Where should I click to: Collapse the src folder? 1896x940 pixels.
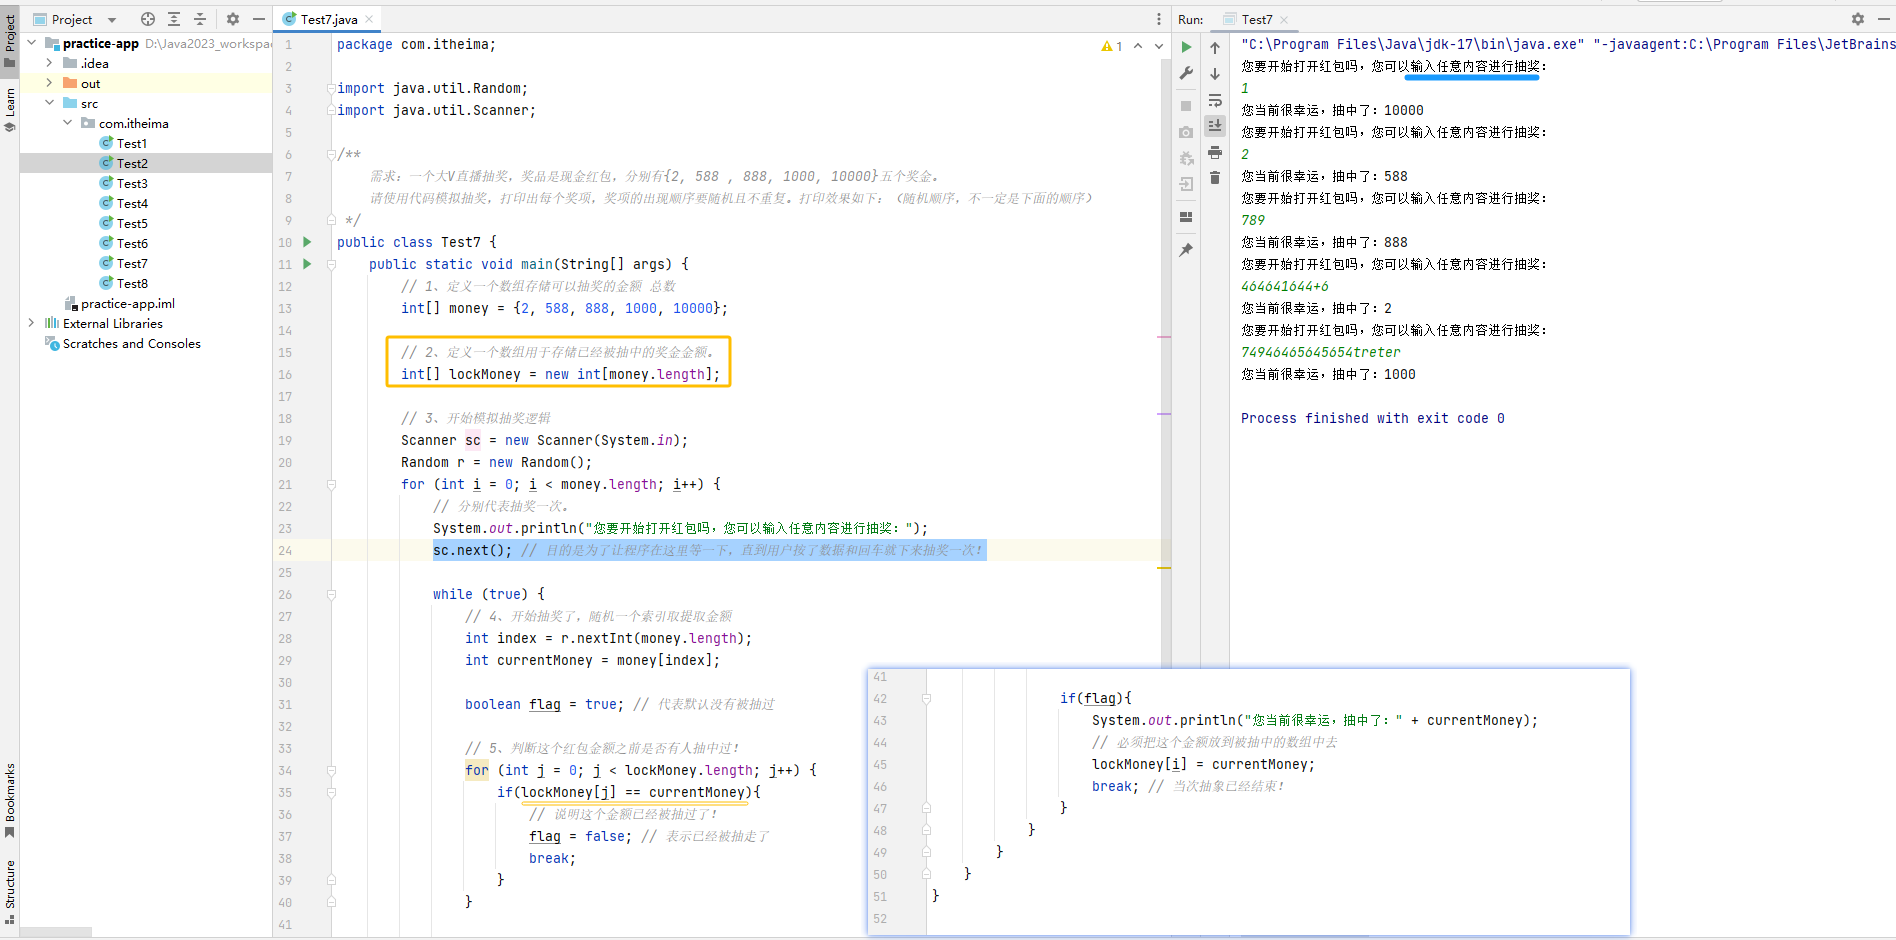pos(49,103)
